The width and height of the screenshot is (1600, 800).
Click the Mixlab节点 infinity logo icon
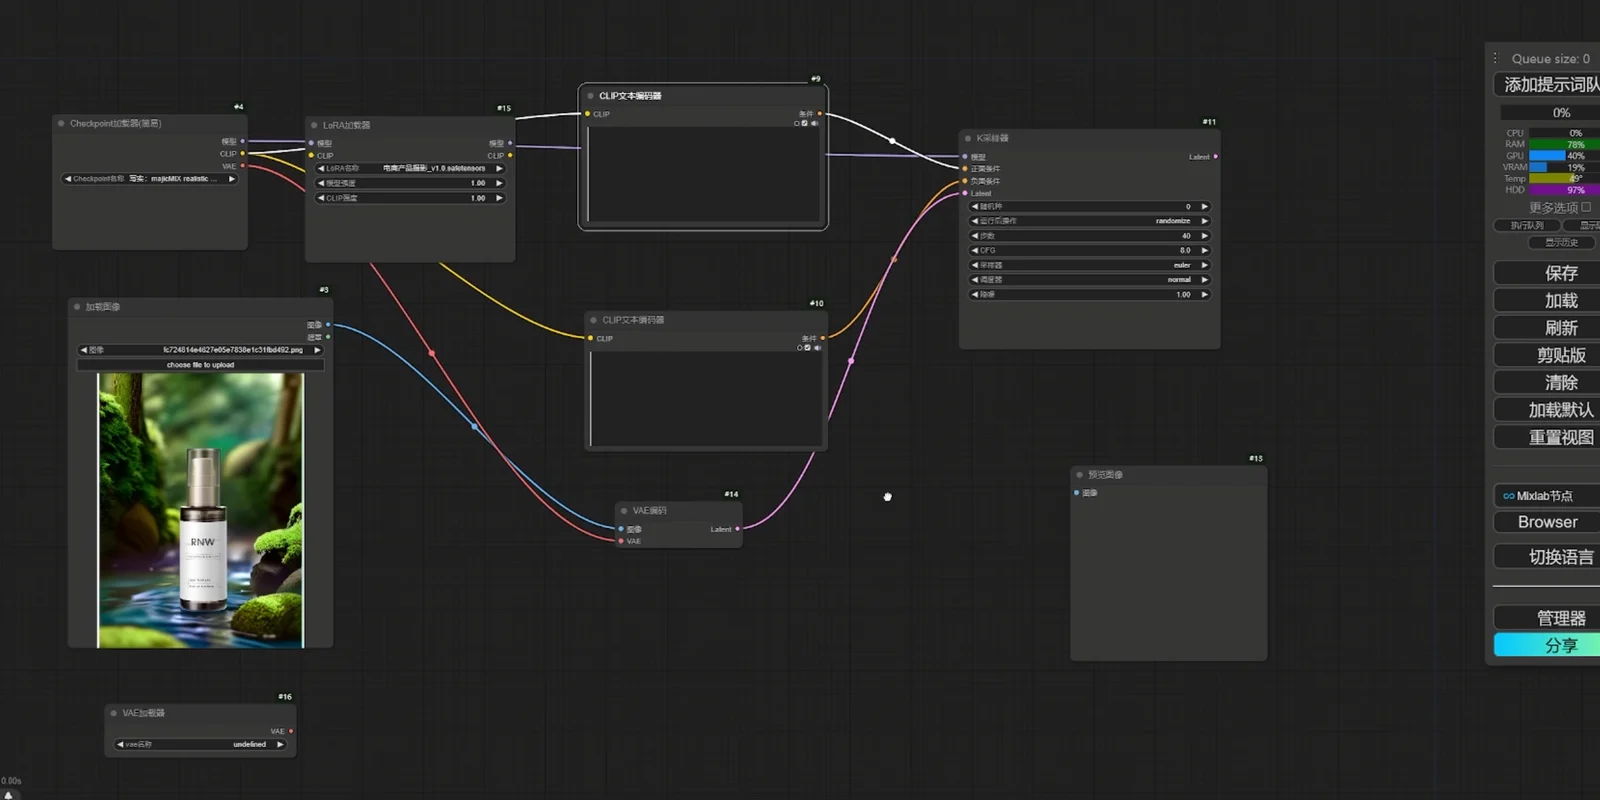(1508, 496)
